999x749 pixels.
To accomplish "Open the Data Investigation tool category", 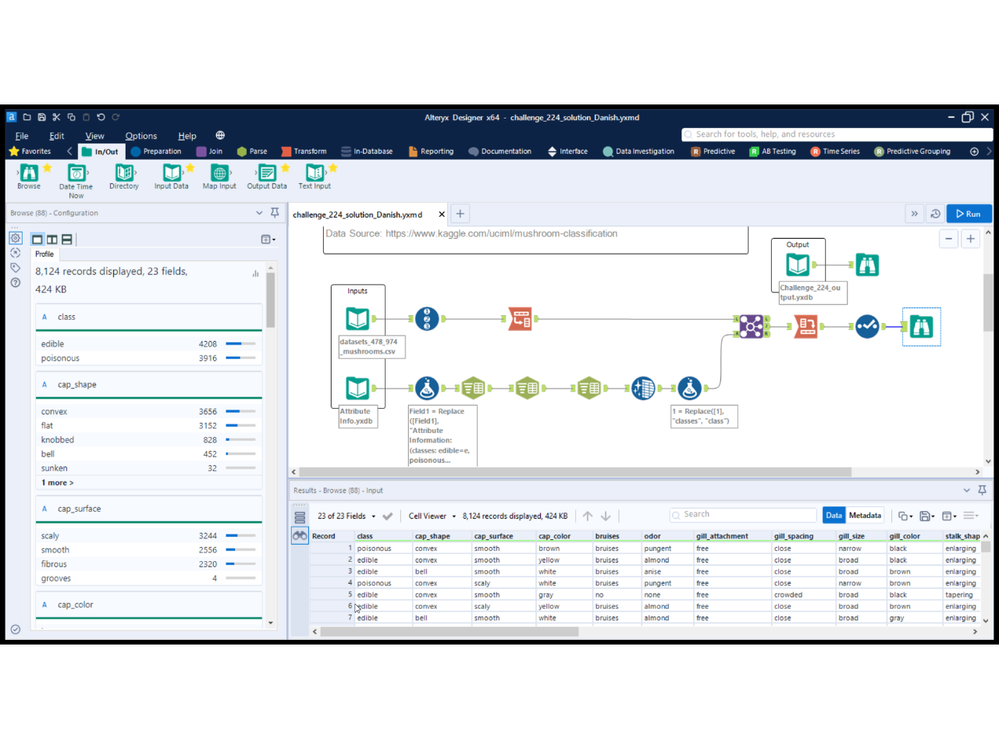I will click(x=638, y=152).
